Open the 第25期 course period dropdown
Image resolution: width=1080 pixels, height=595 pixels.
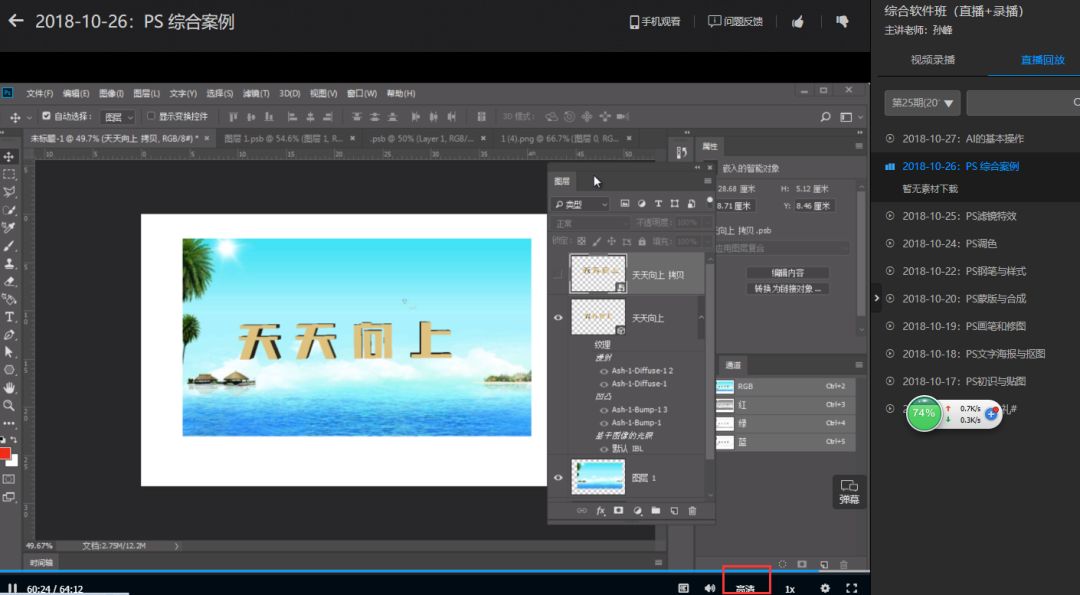tap(922, 102)
